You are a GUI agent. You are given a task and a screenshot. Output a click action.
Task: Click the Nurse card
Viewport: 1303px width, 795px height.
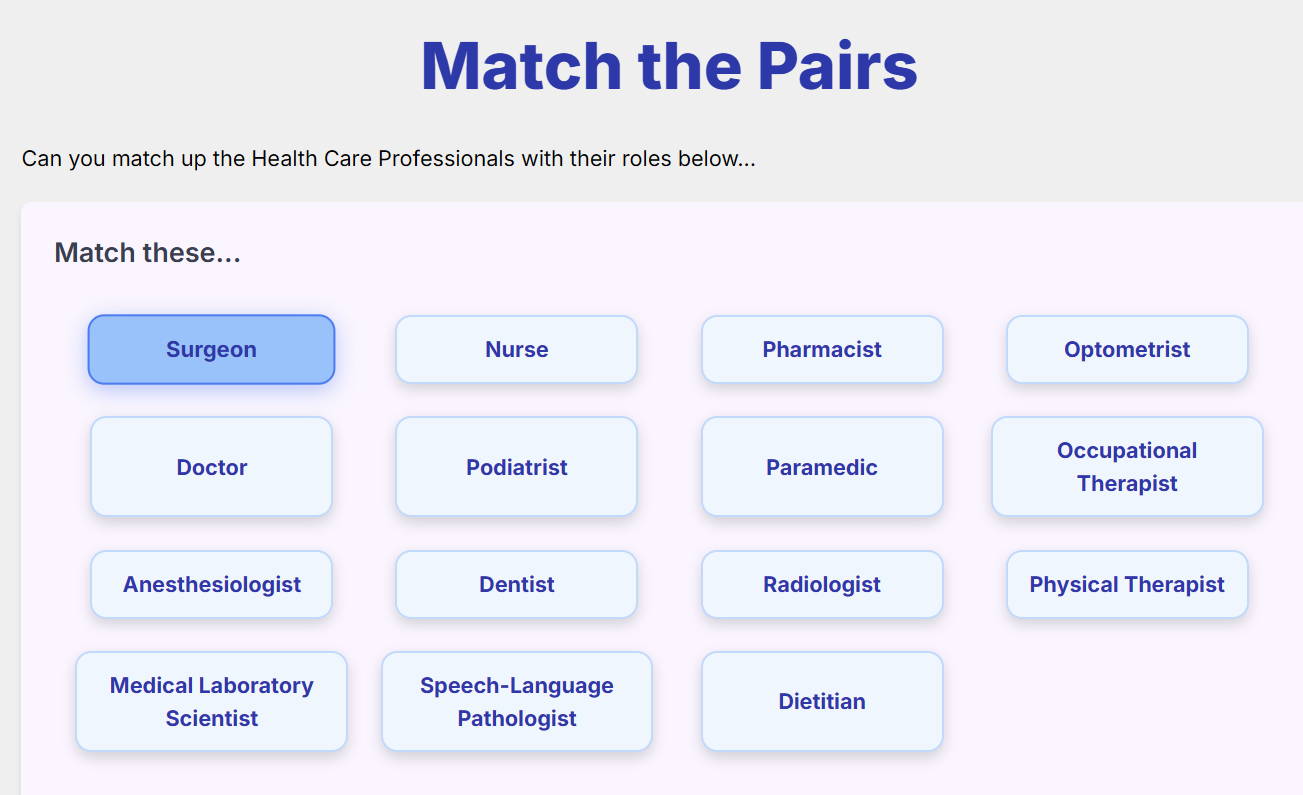click(517, 350)
